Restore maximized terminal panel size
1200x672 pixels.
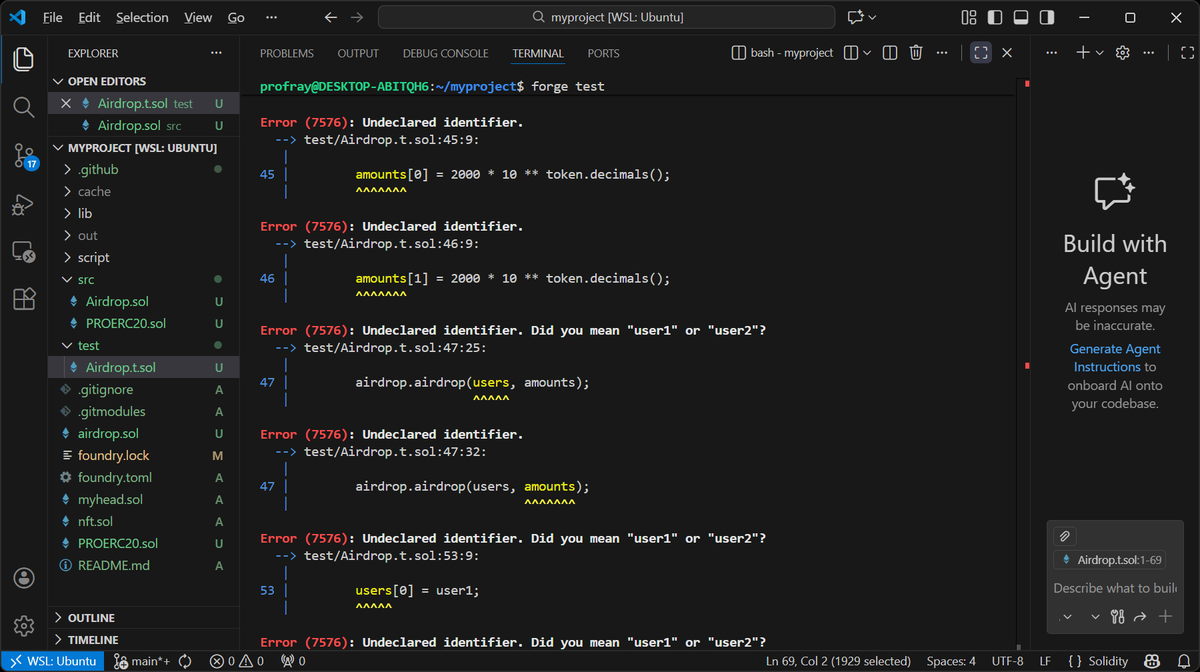click(x=981, y=53)
